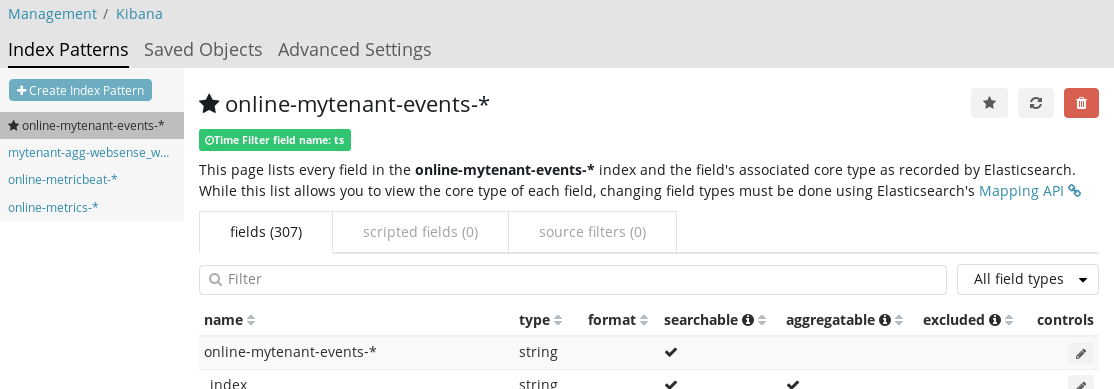Click the controls column header
The height and width of the screenshot is (389, 1114).
coord(1065,320)
